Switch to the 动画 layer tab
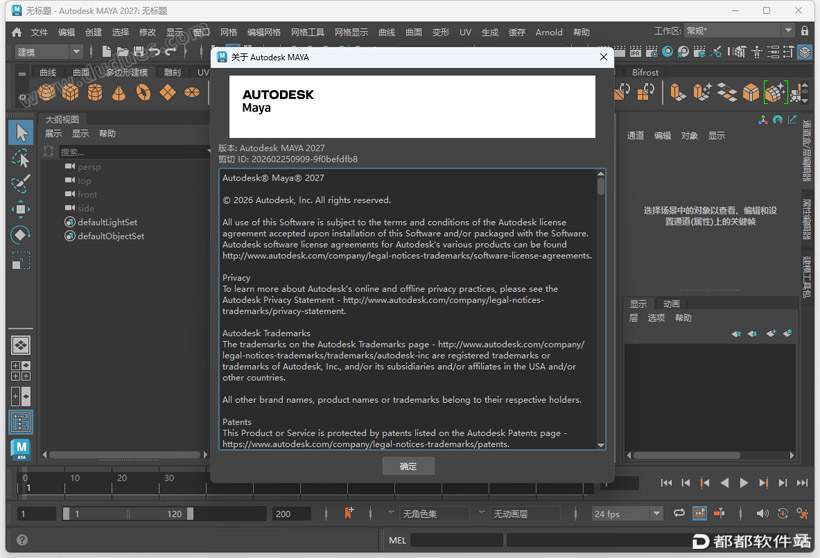 click(671, 304)
